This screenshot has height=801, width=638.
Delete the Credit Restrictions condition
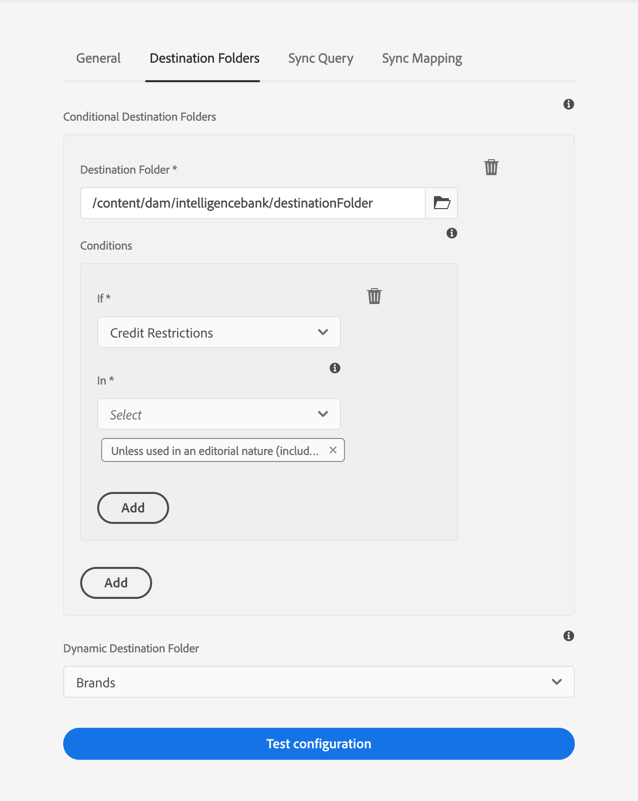coord(374,296)
